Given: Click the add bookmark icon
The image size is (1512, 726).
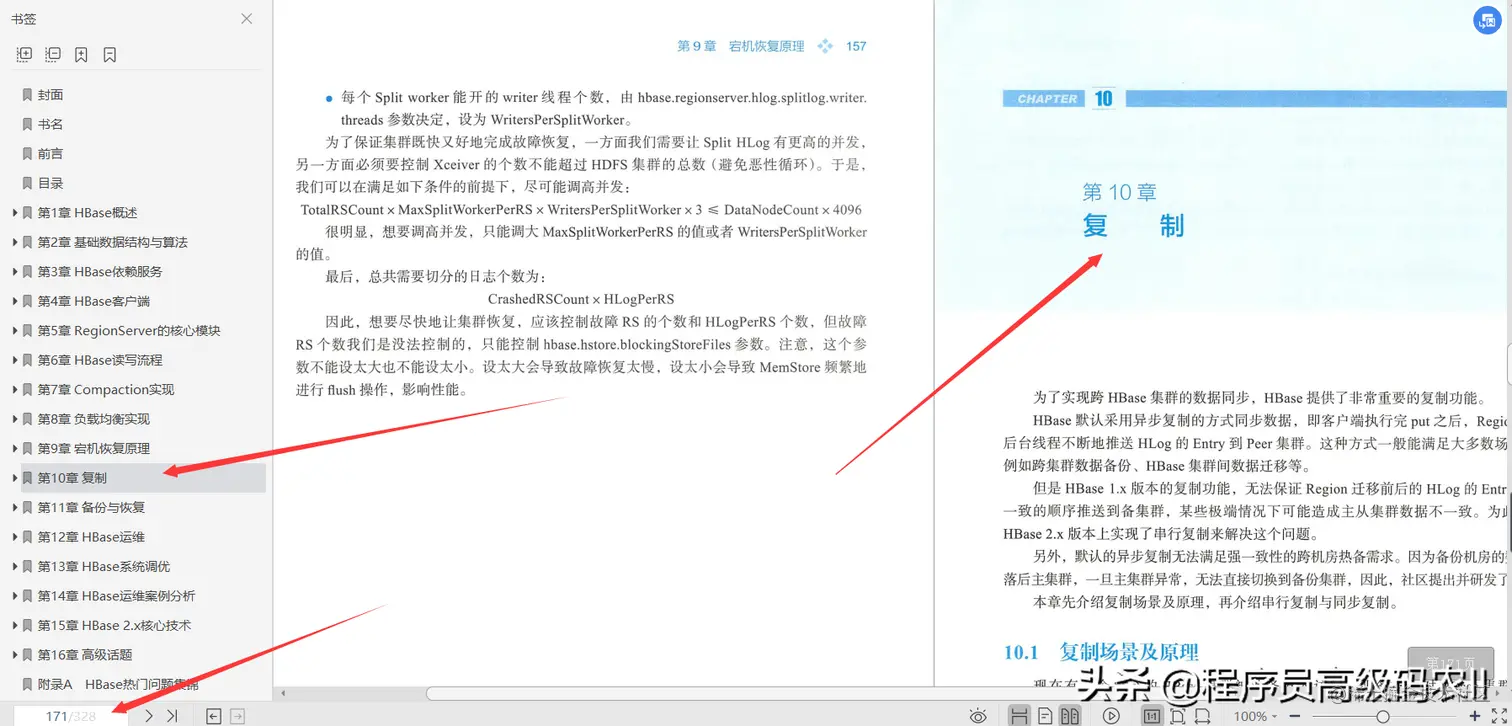Looking at the screenshot, I should (81, 54).
